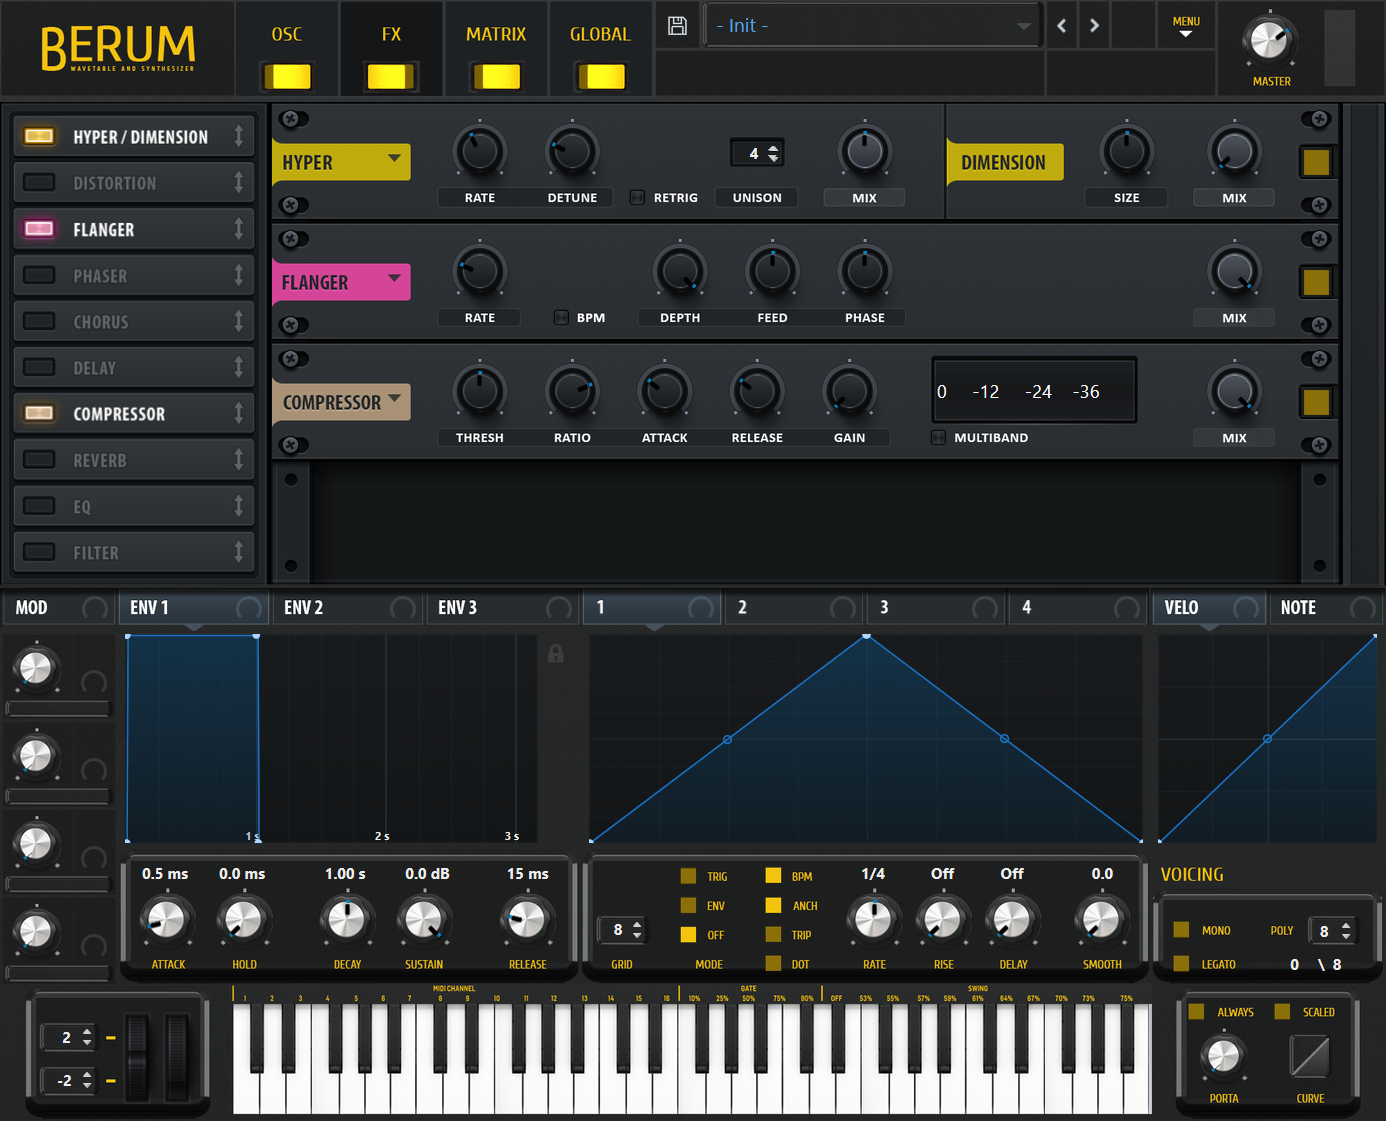The height and width of the screenshot is (1121, 1386).
Task: Click the yellow square on the Compressor module
Action: click(x=1316, y=402)
